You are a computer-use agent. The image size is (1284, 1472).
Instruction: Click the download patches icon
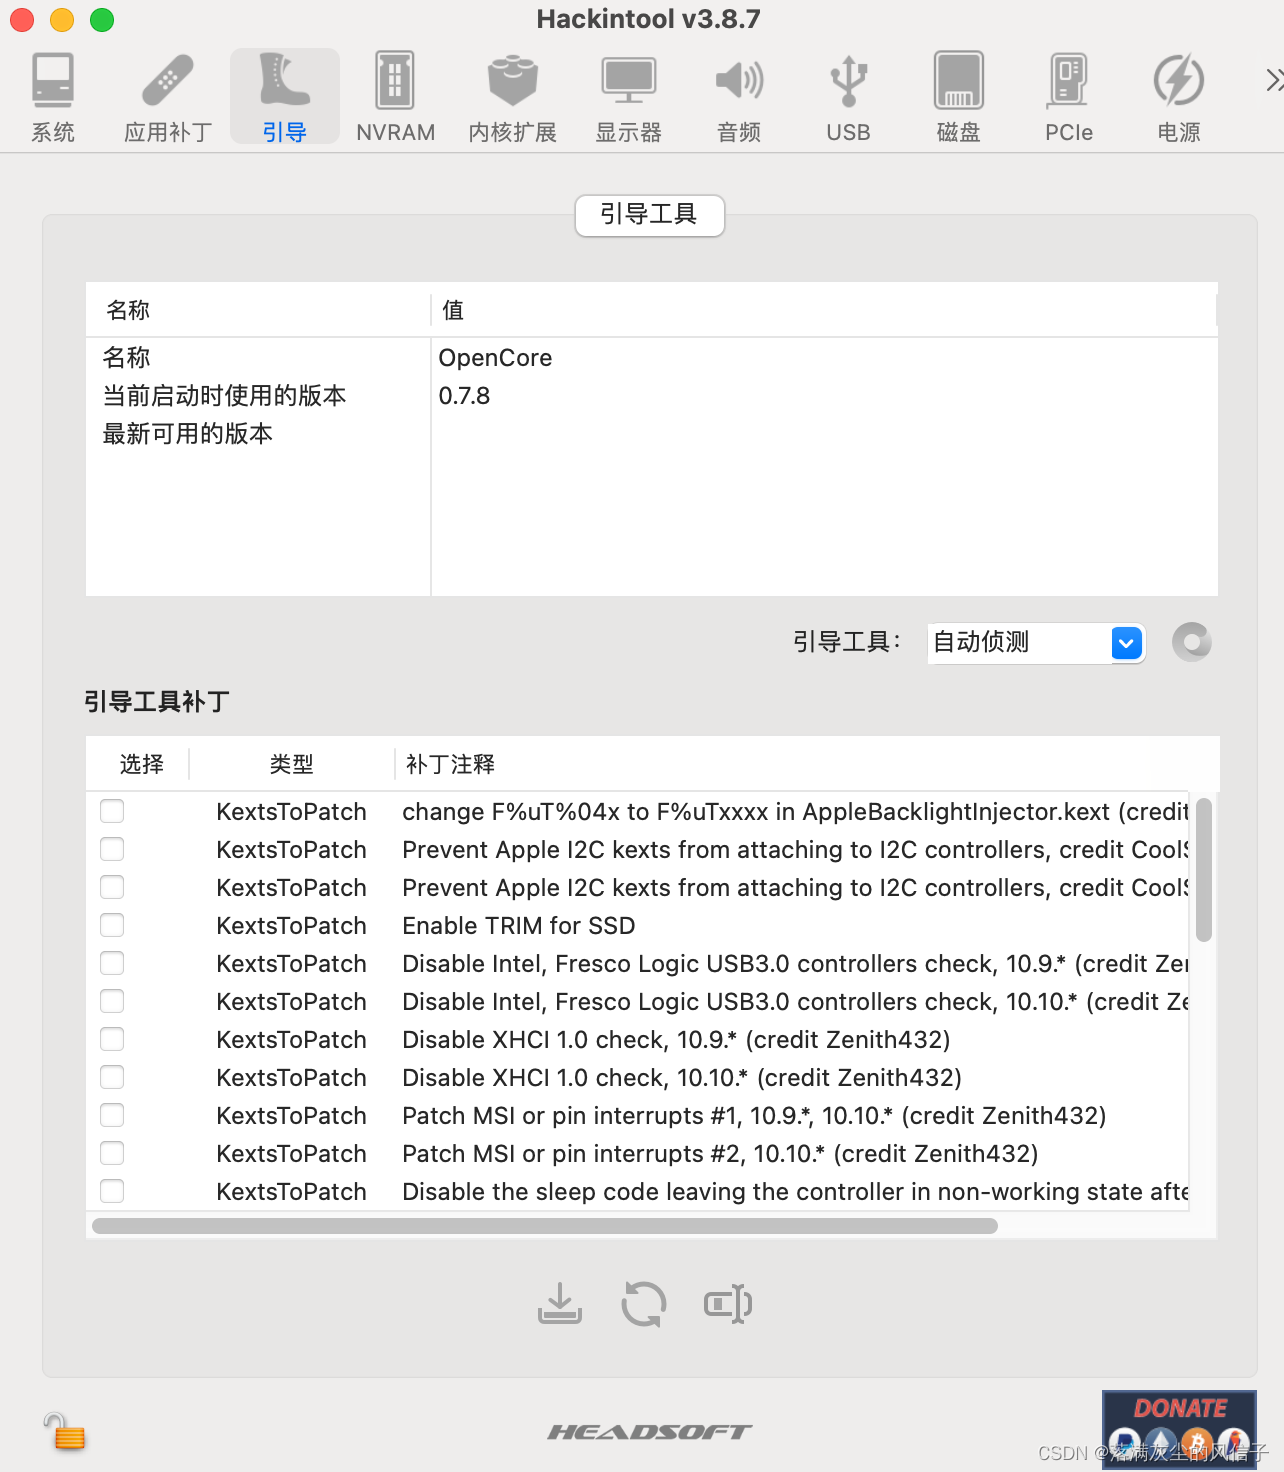(x=560, y=1304)
